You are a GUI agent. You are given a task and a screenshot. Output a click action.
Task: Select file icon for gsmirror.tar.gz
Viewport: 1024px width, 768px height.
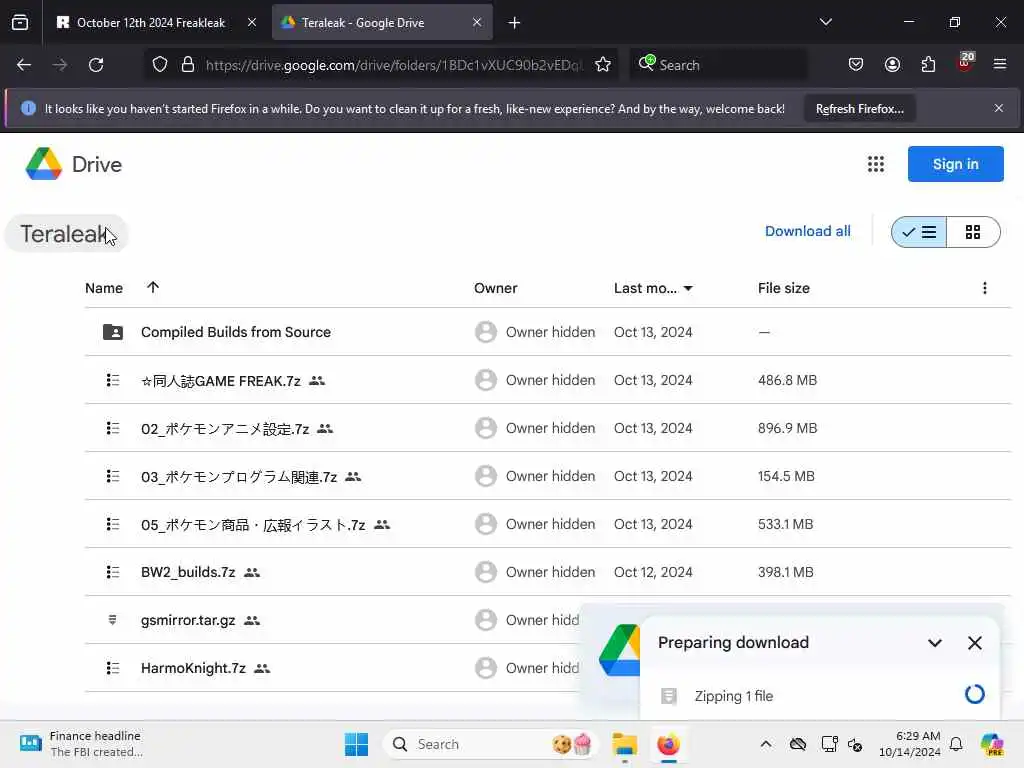(x=112, y=620)
